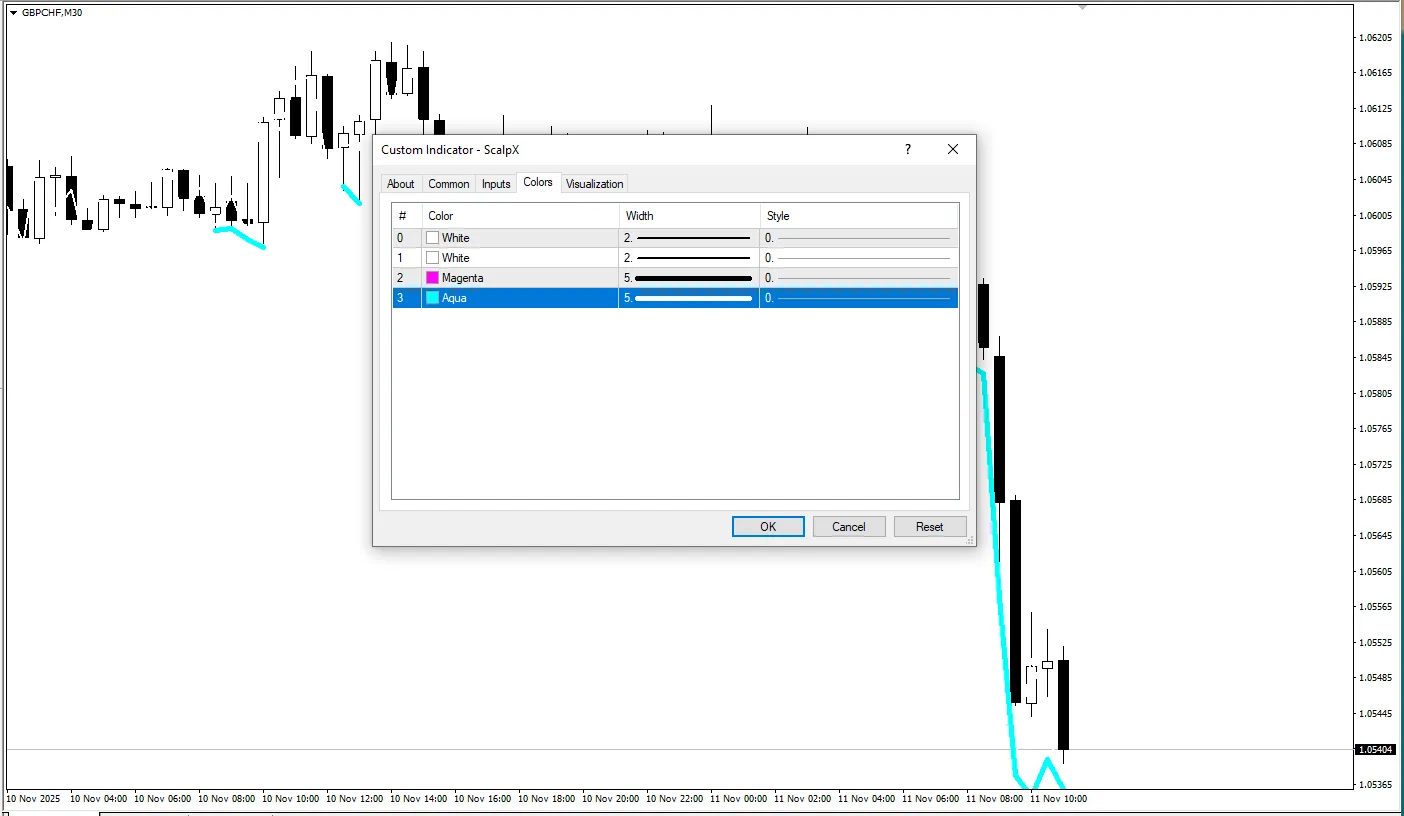Viewport: 1404px width, 816px height.
Task: Click the Color column header
Action: [521, 216]
